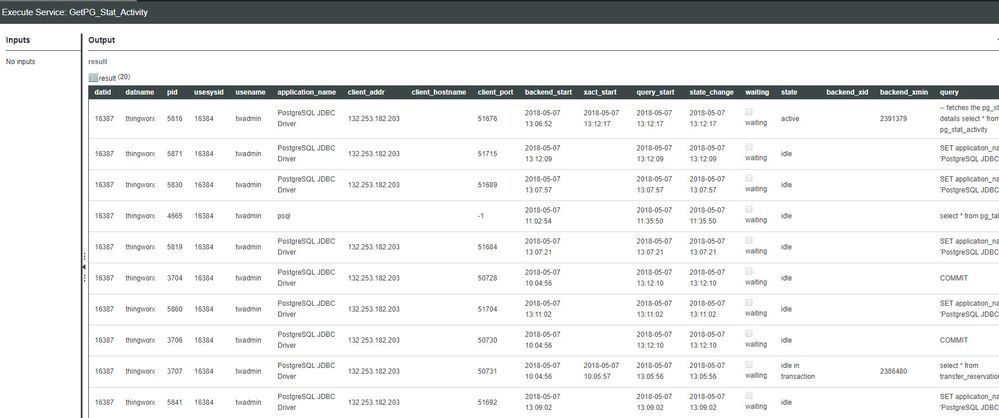Click the usename column header
Image resolution: width=999 pixels, height=418 pixels.
click(250, 92)
